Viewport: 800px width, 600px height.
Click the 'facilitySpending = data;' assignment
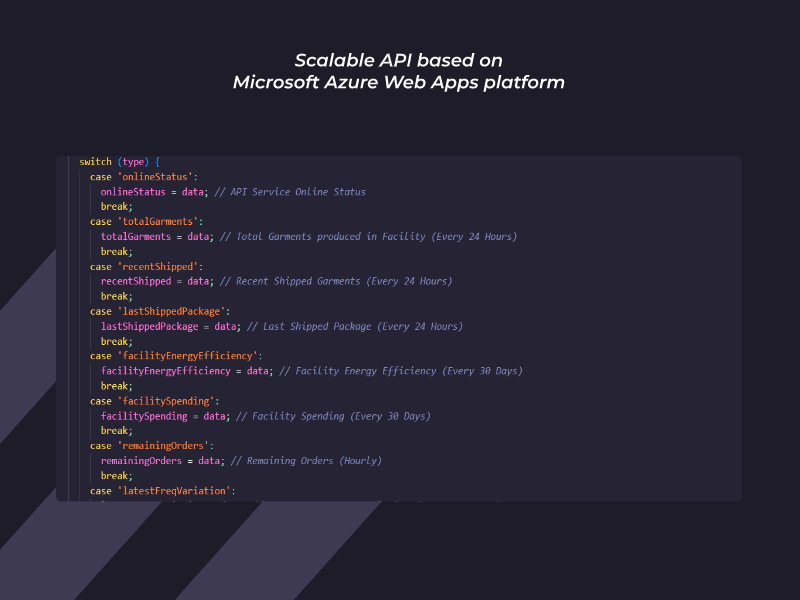click(165, 416)
